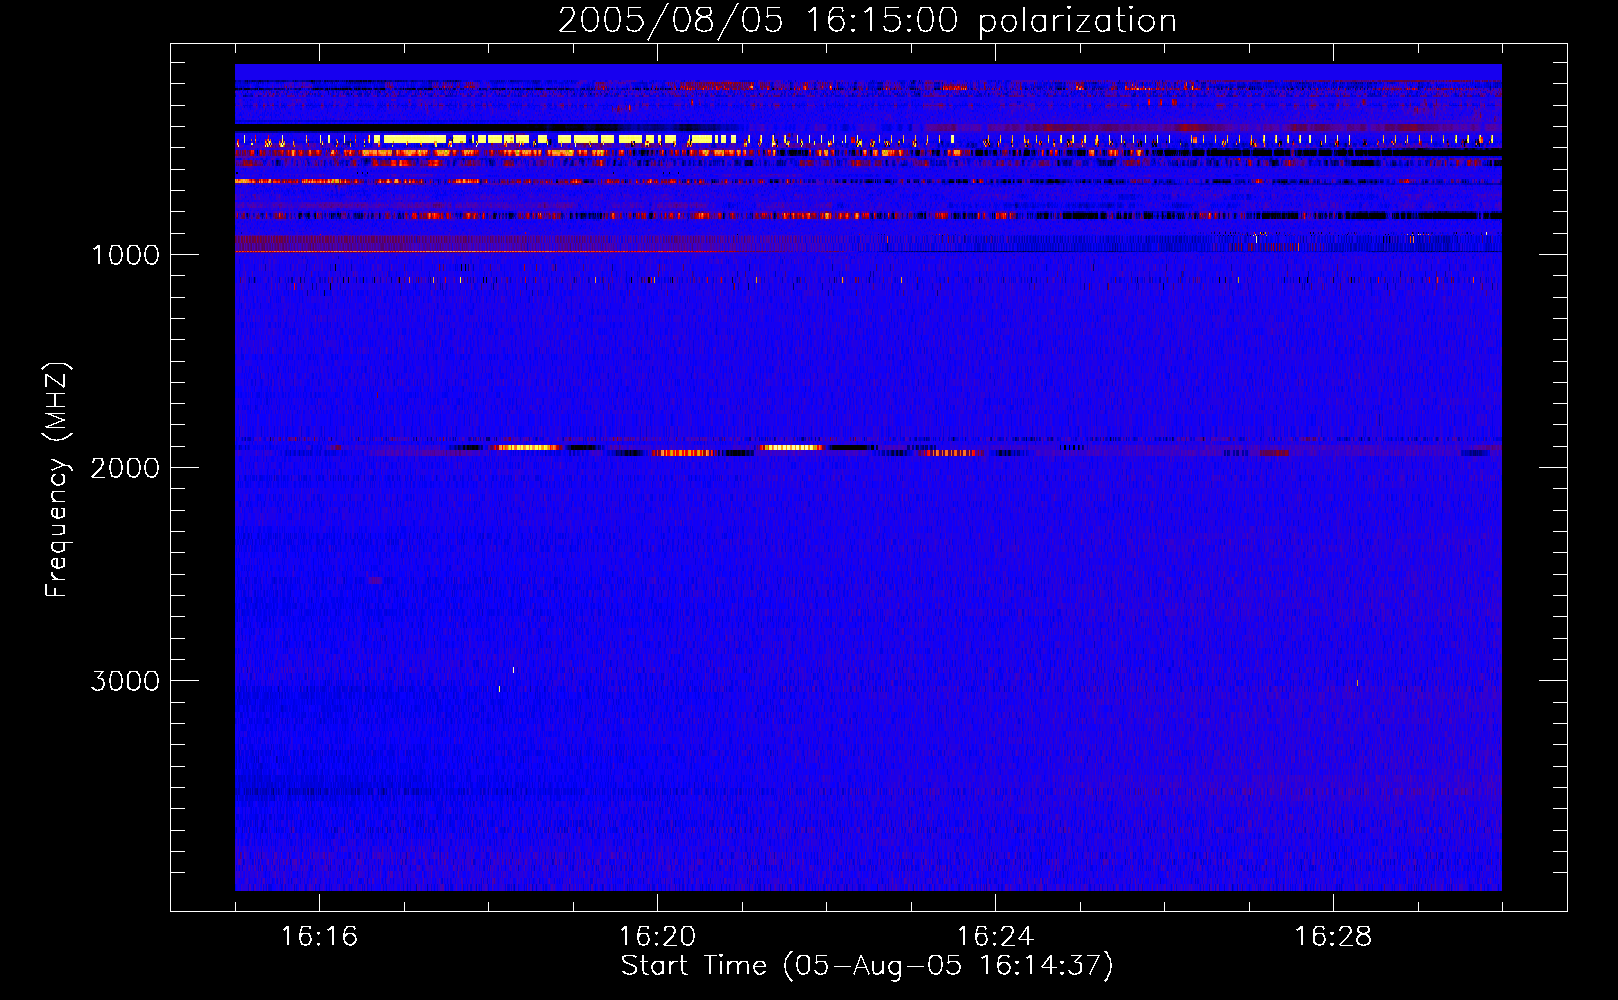Click the plot title "2005/08/05 16:15:00 polarization"
Image resolution: width=1618 pixels, height=1000 pixels.
867,21
